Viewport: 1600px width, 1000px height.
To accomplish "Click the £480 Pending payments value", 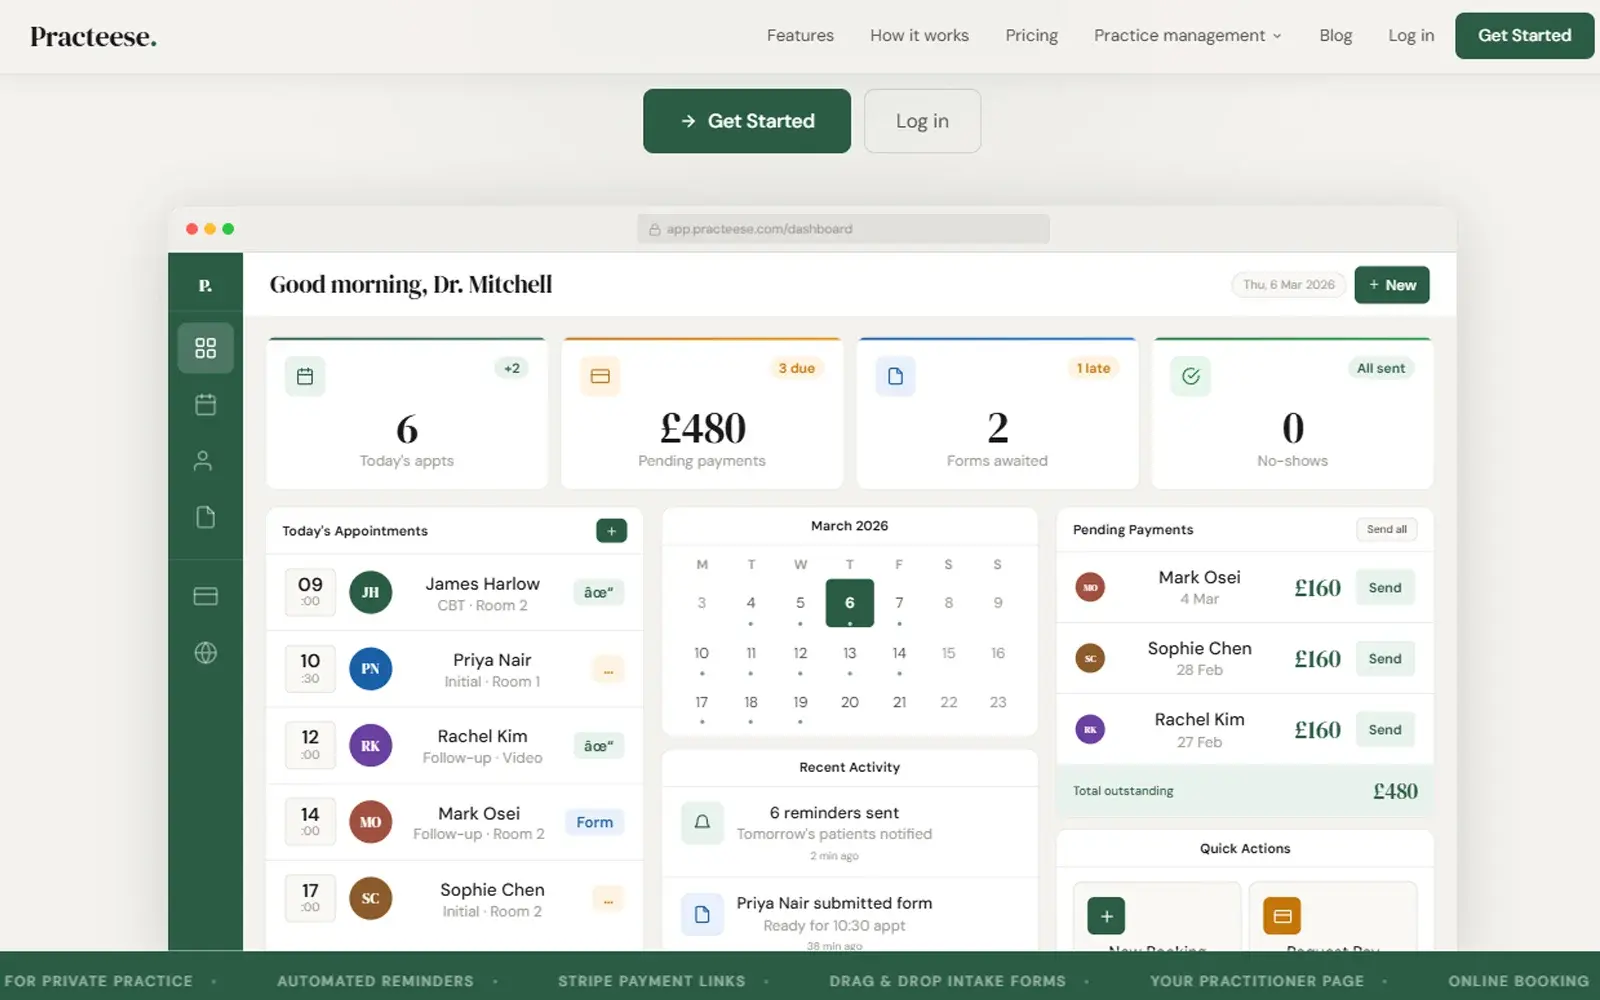I will 702,429.
